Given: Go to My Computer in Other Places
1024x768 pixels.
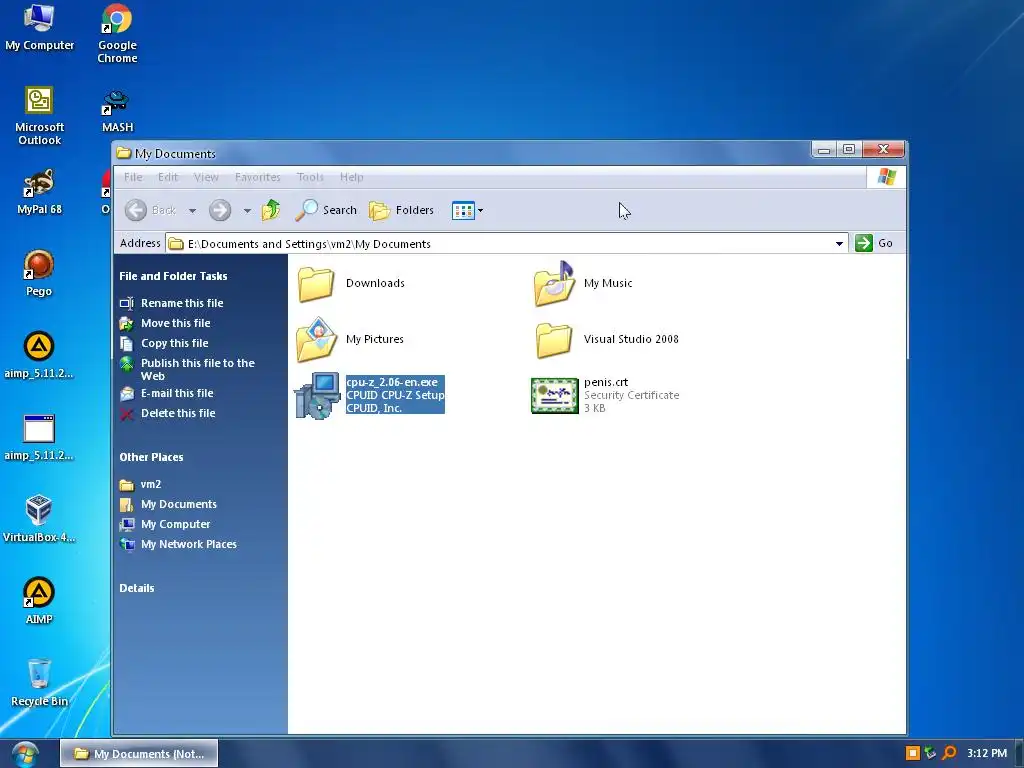Looking at the screenshot, I should pyautogui.click(x=165, y=524).
